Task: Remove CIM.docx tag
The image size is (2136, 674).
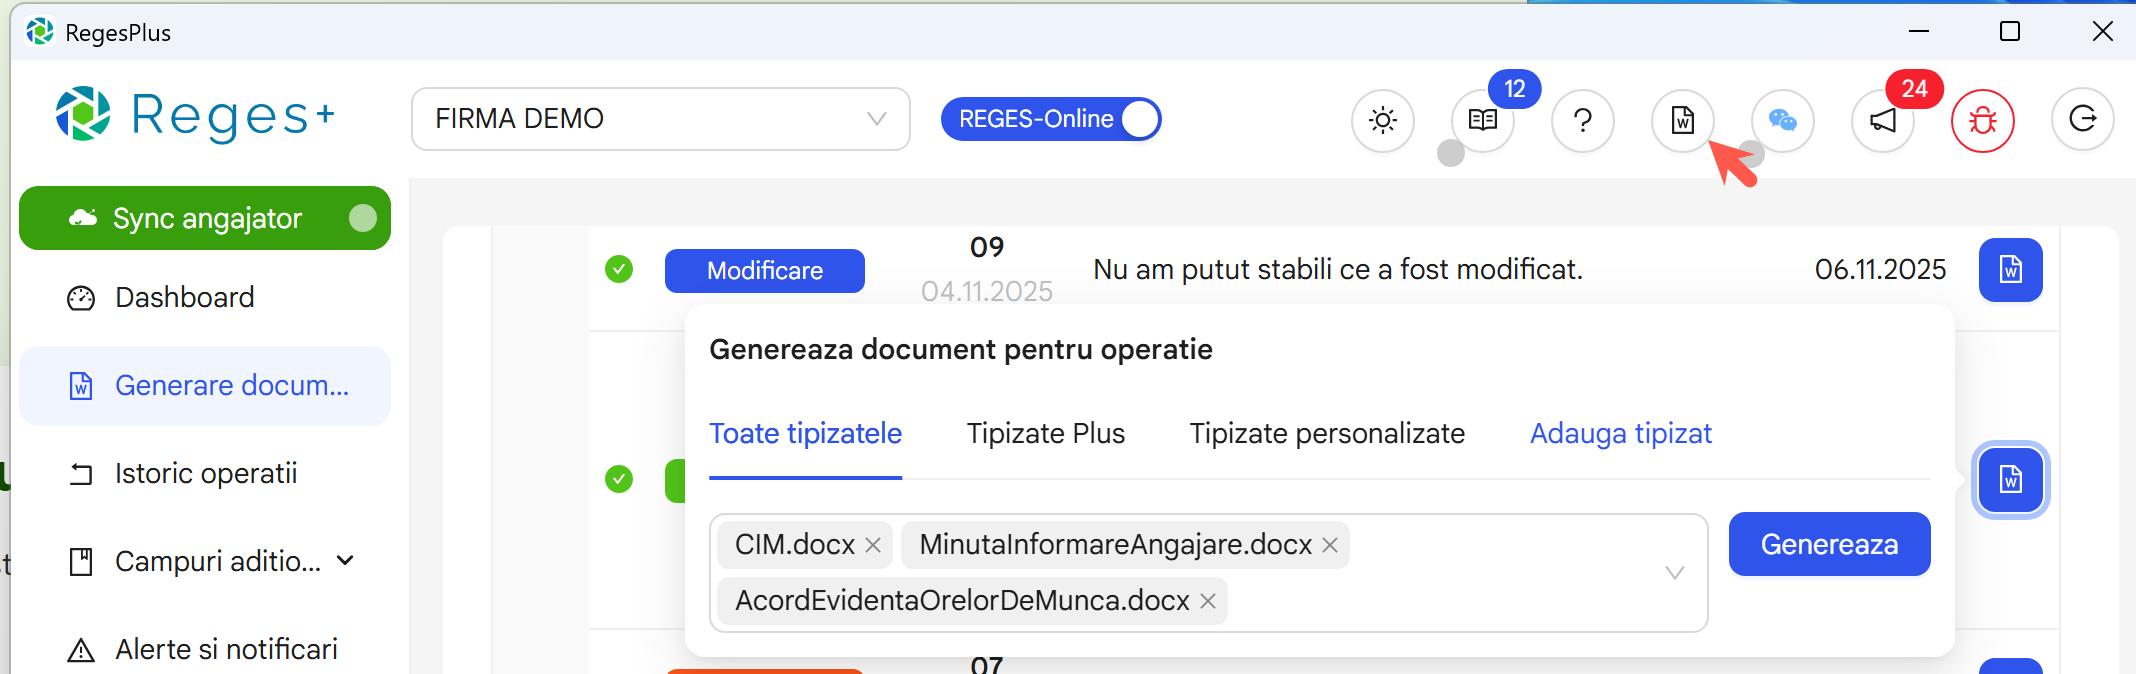Action: (x=873, y=545)
